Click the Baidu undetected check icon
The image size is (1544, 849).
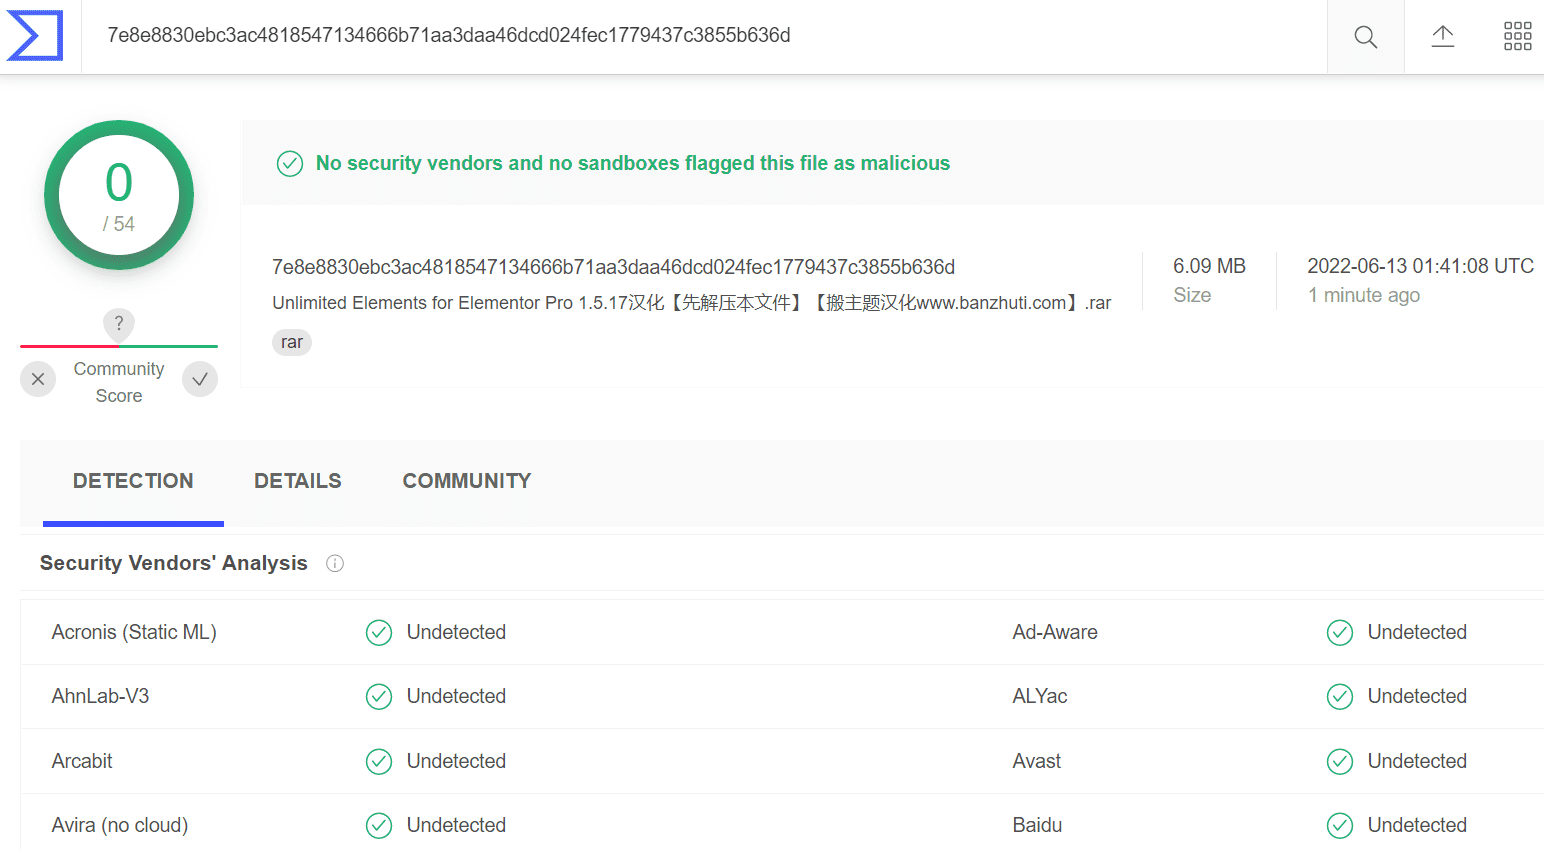click(1340, 825)
